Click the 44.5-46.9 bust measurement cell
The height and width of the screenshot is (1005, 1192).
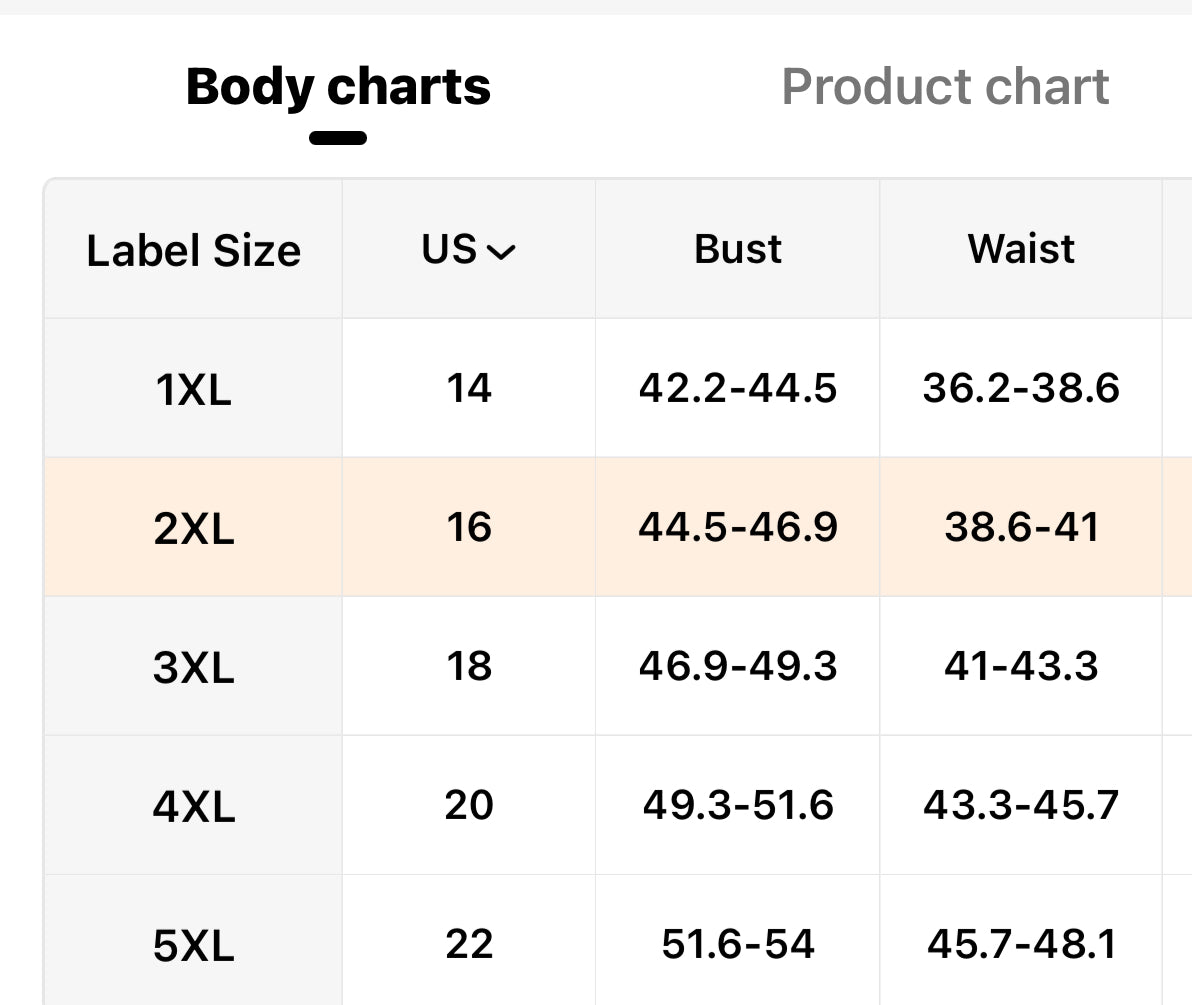click(x=738, y=527)
